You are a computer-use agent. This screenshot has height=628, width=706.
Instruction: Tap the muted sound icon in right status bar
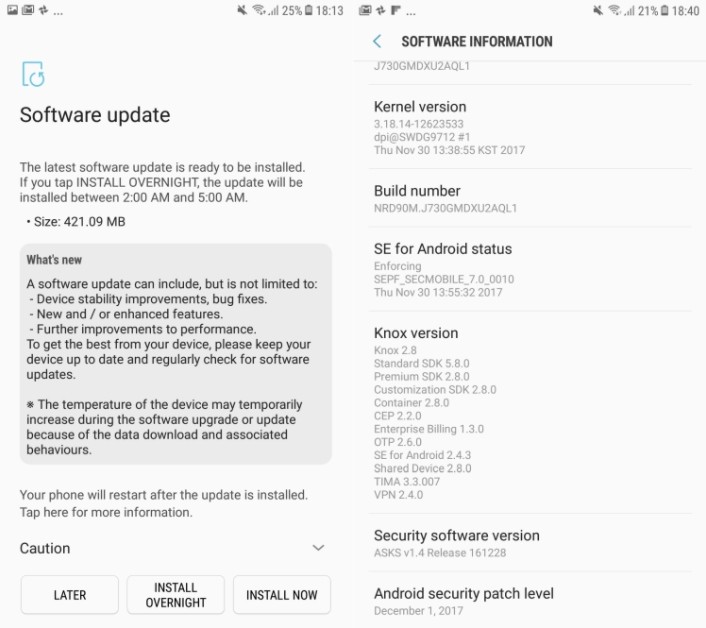[598, 10]
